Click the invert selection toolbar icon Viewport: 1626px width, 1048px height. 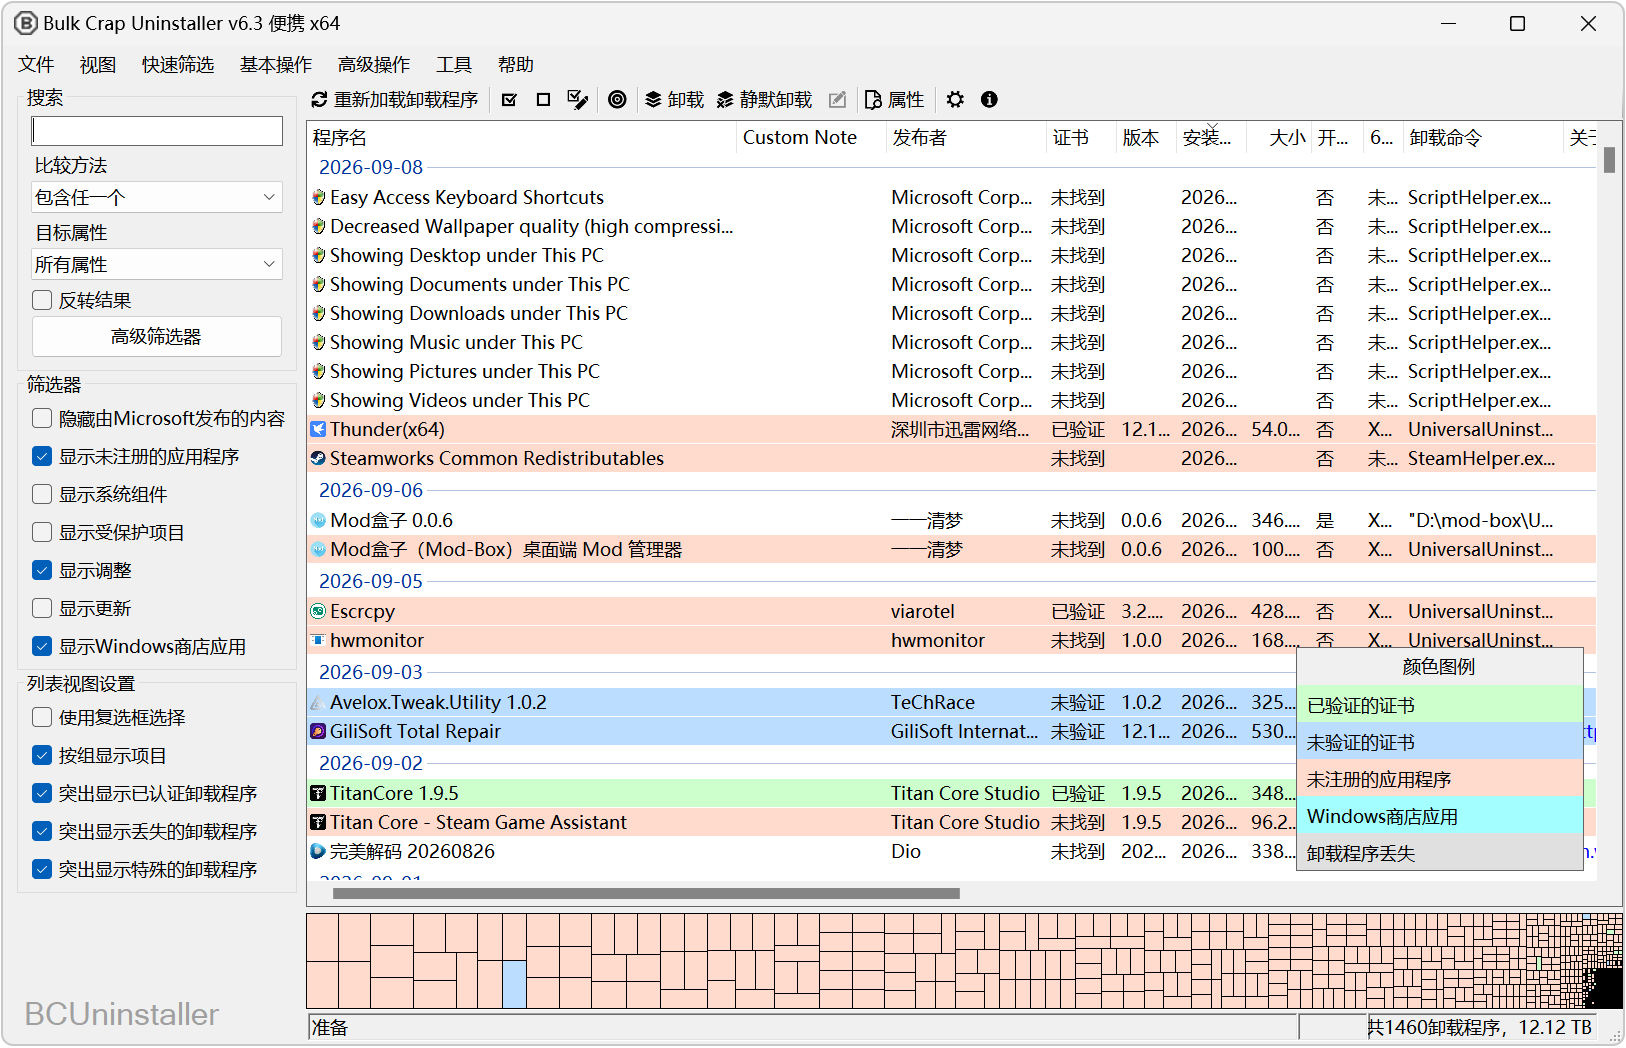point(578,100)
